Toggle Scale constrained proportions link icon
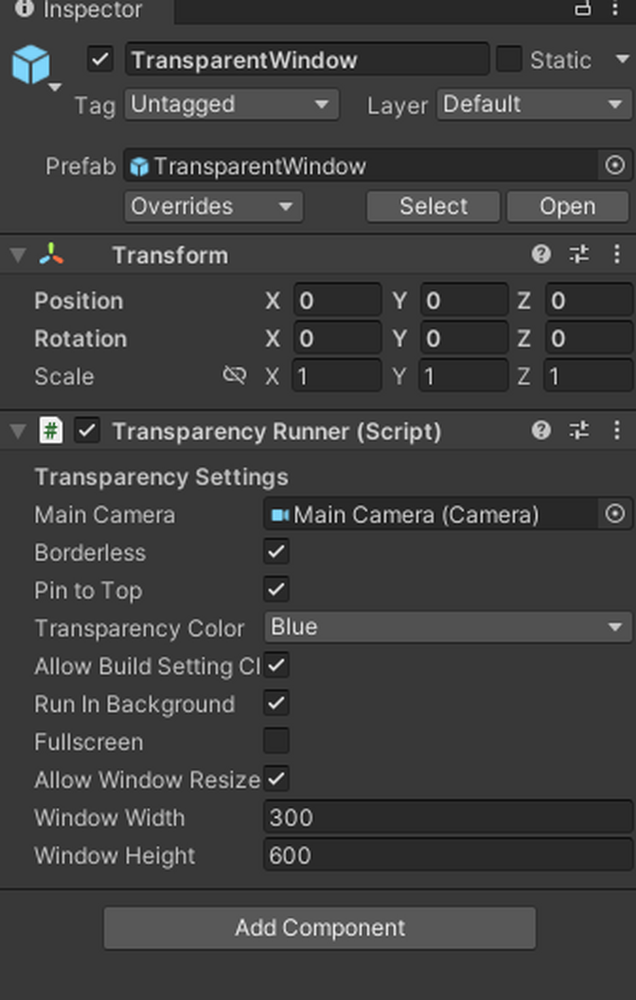The width and height of the screenshot is (636, 1000). (x=234, y=376)
